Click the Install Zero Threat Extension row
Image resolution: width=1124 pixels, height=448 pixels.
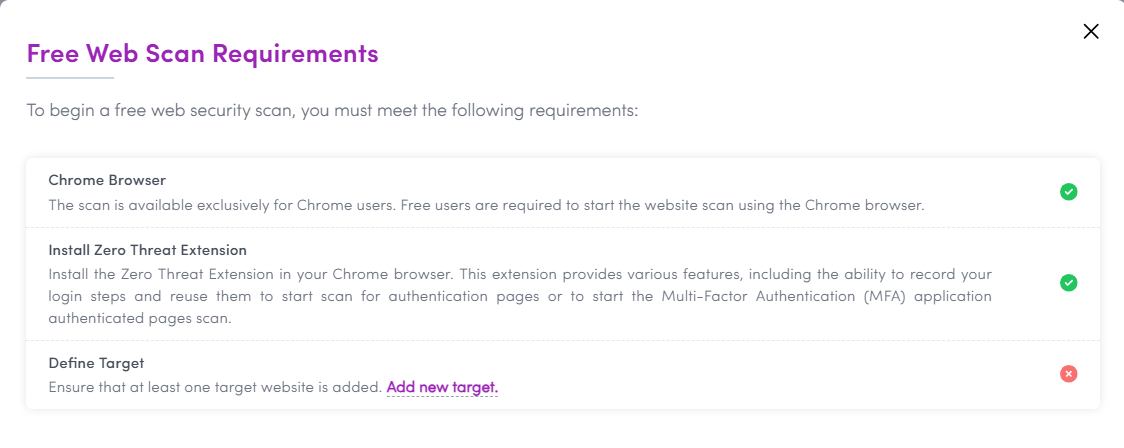(x=563, y=284)
